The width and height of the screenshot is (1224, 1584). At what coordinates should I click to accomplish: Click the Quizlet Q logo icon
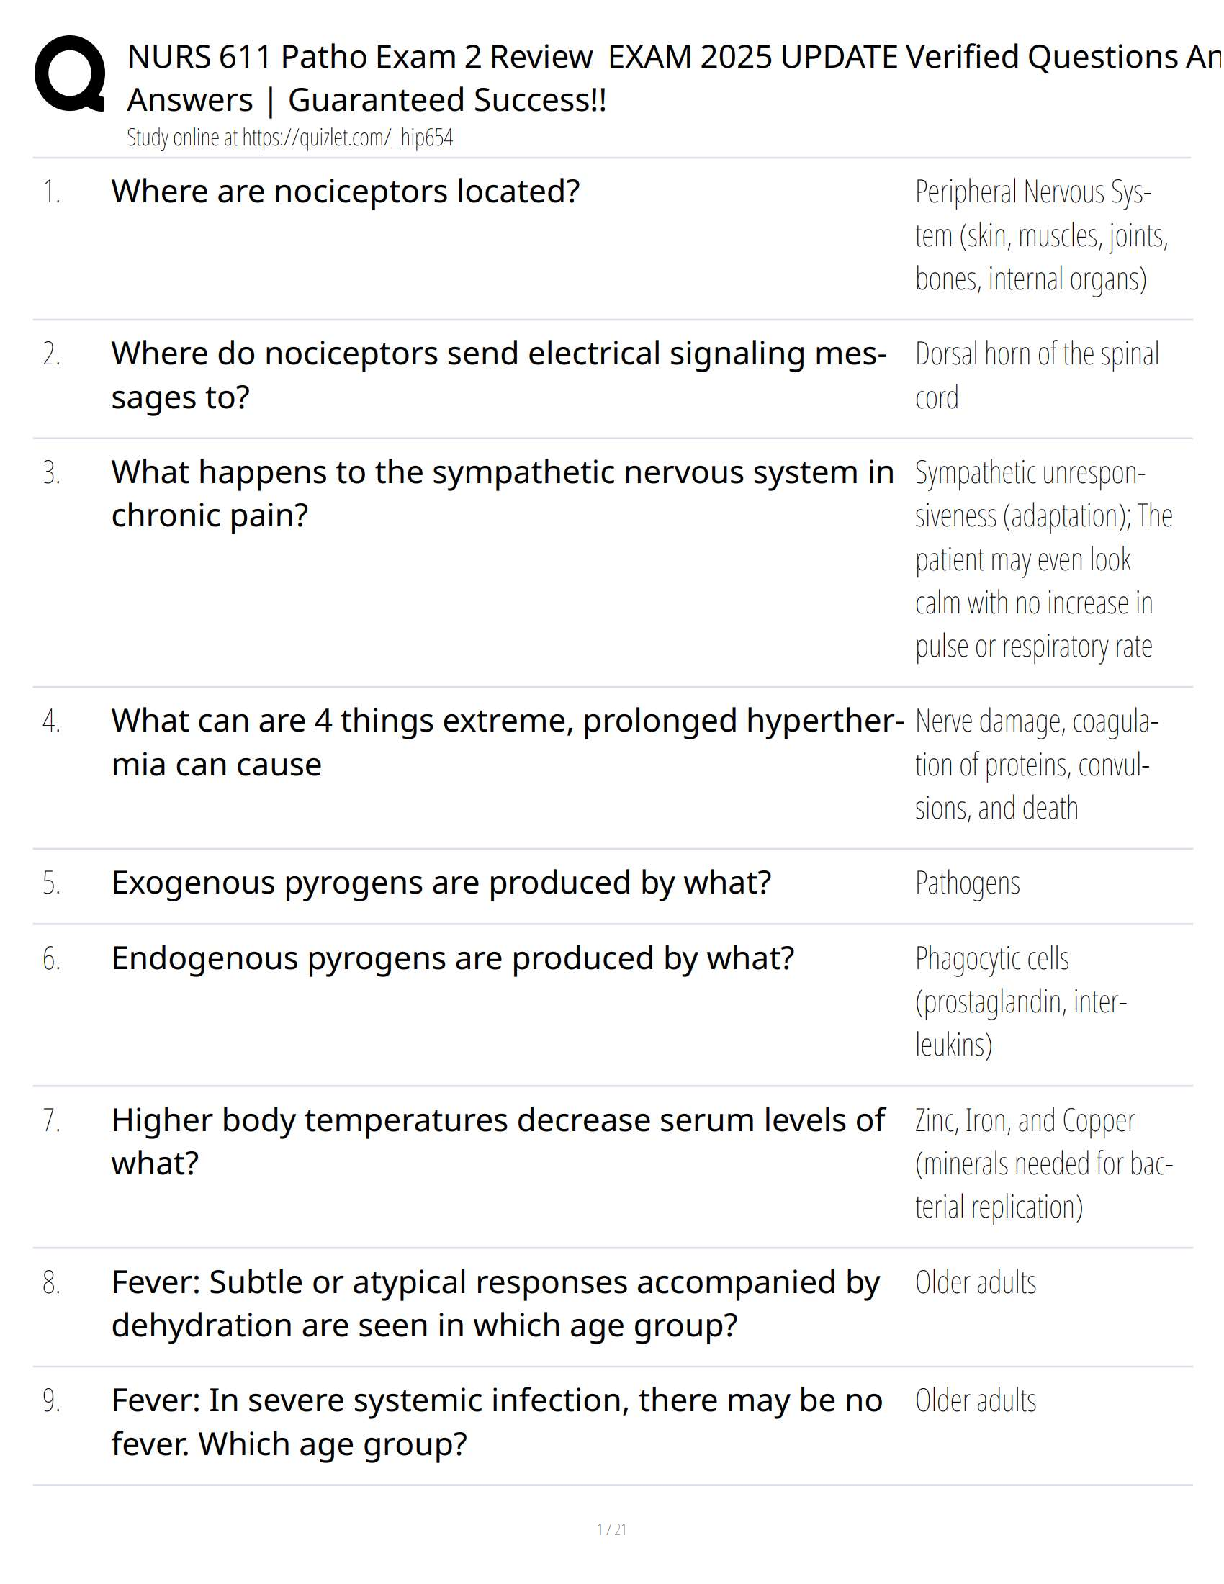pyautogui.click(x=69, y=73)
